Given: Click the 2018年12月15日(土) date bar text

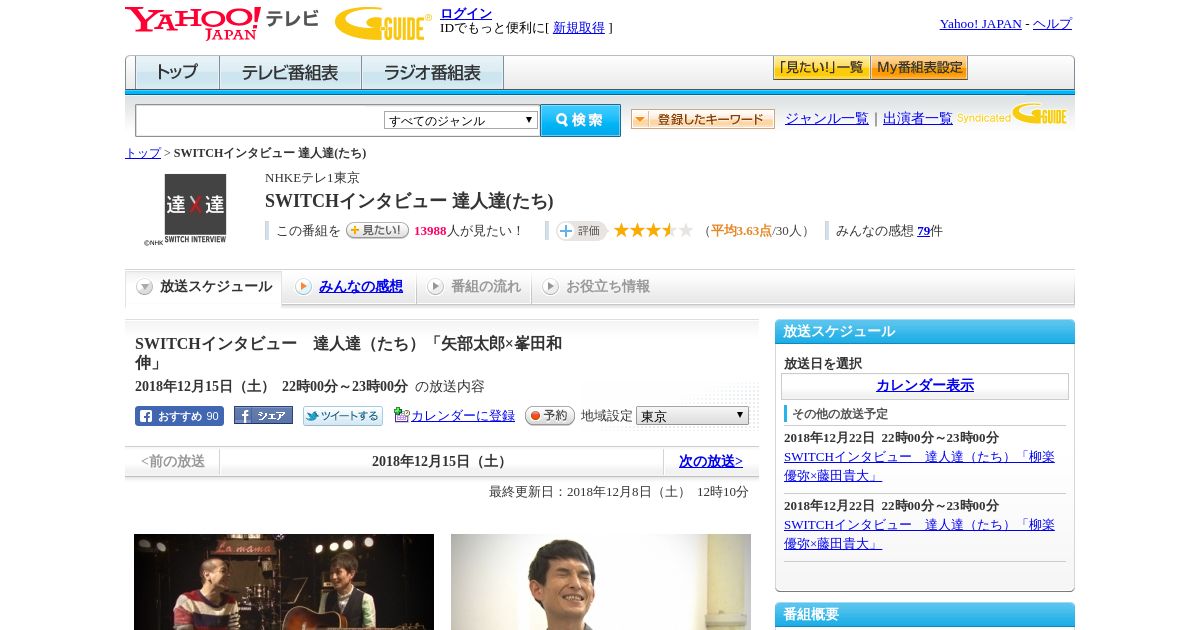Looking at the screenshot, I should click(441, 462).
